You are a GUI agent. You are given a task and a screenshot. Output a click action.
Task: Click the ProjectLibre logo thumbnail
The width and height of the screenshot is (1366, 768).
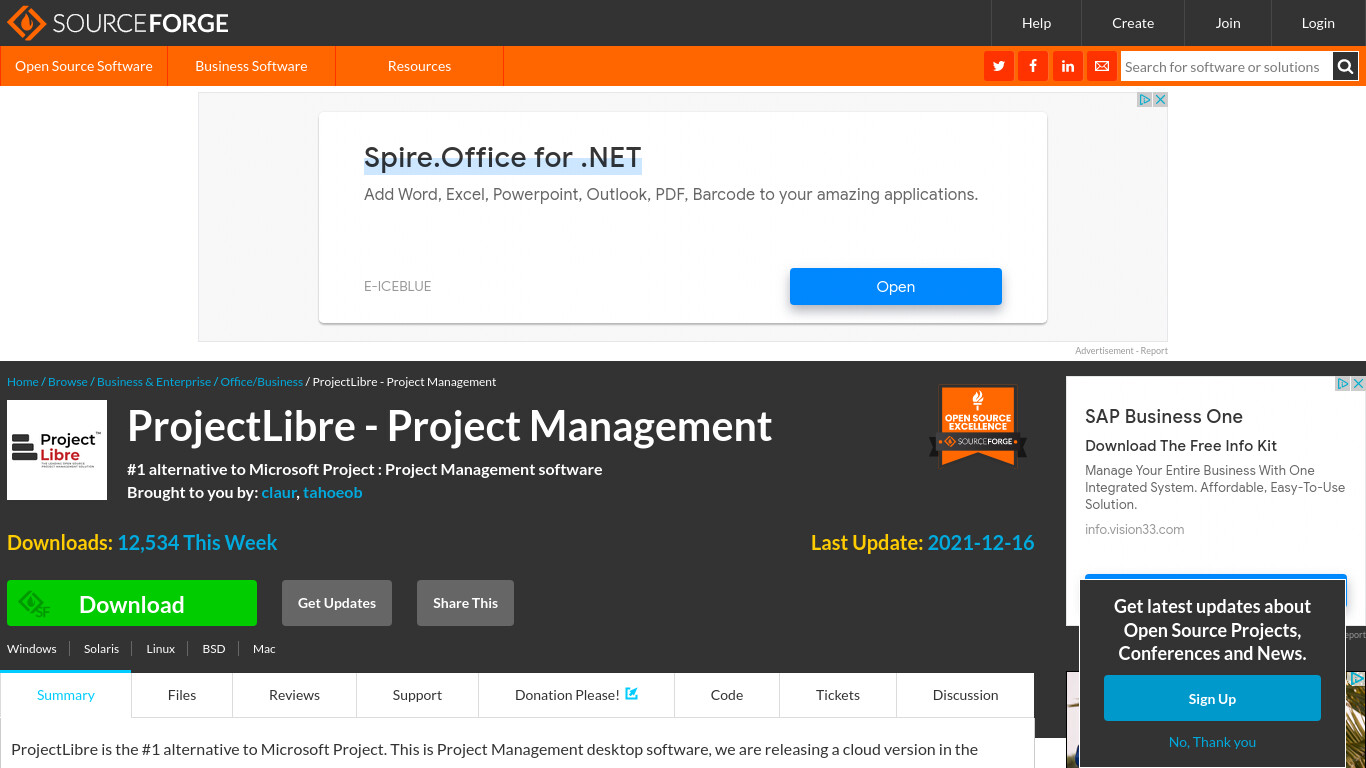tap(57, 450)
